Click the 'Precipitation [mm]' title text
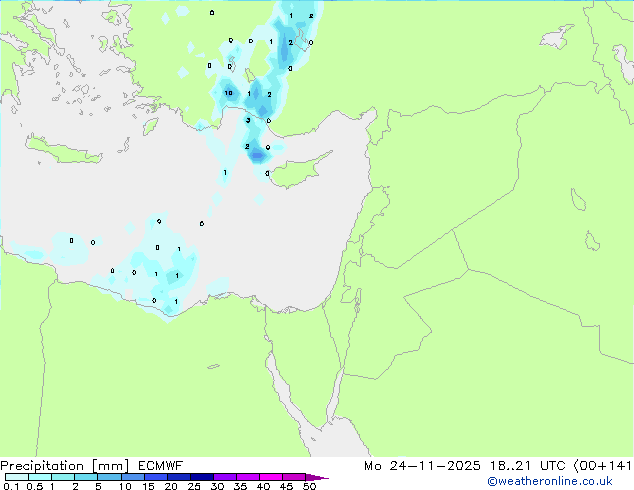The image size is (634, 490). [x=65, y=466]
